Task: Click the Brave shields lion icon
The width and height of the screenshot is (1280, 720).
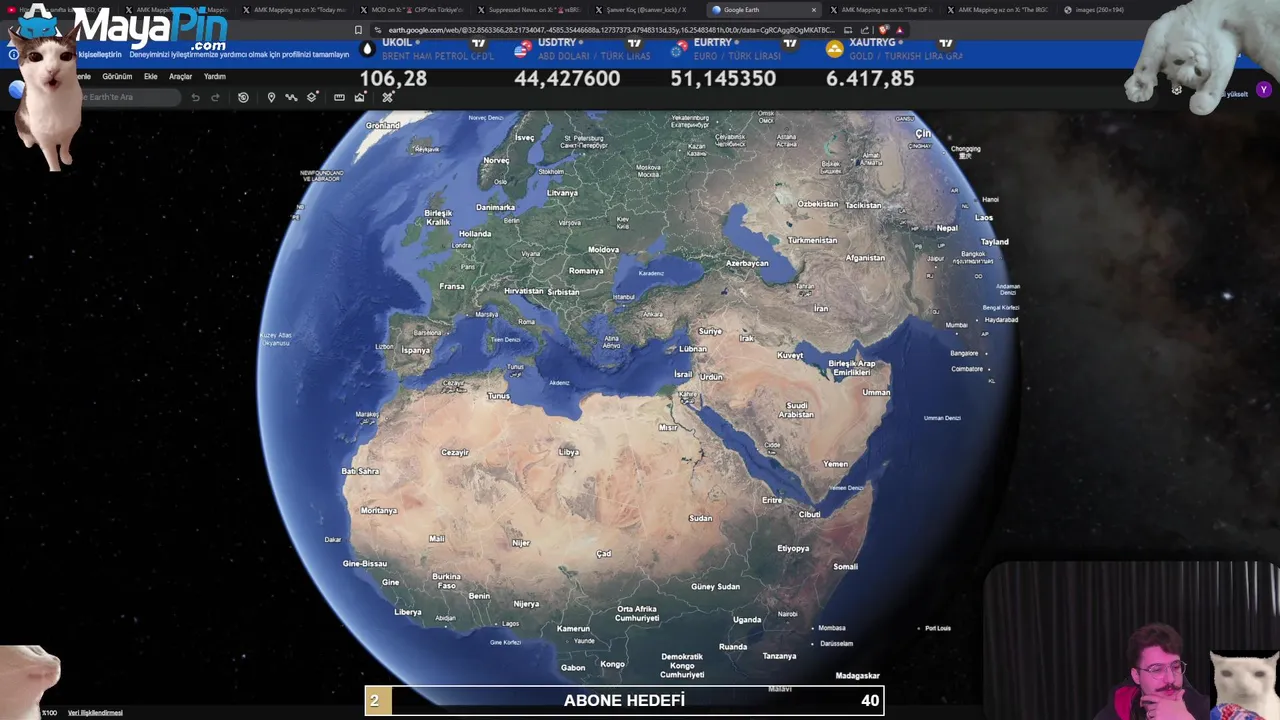Action: click(884, 30)
